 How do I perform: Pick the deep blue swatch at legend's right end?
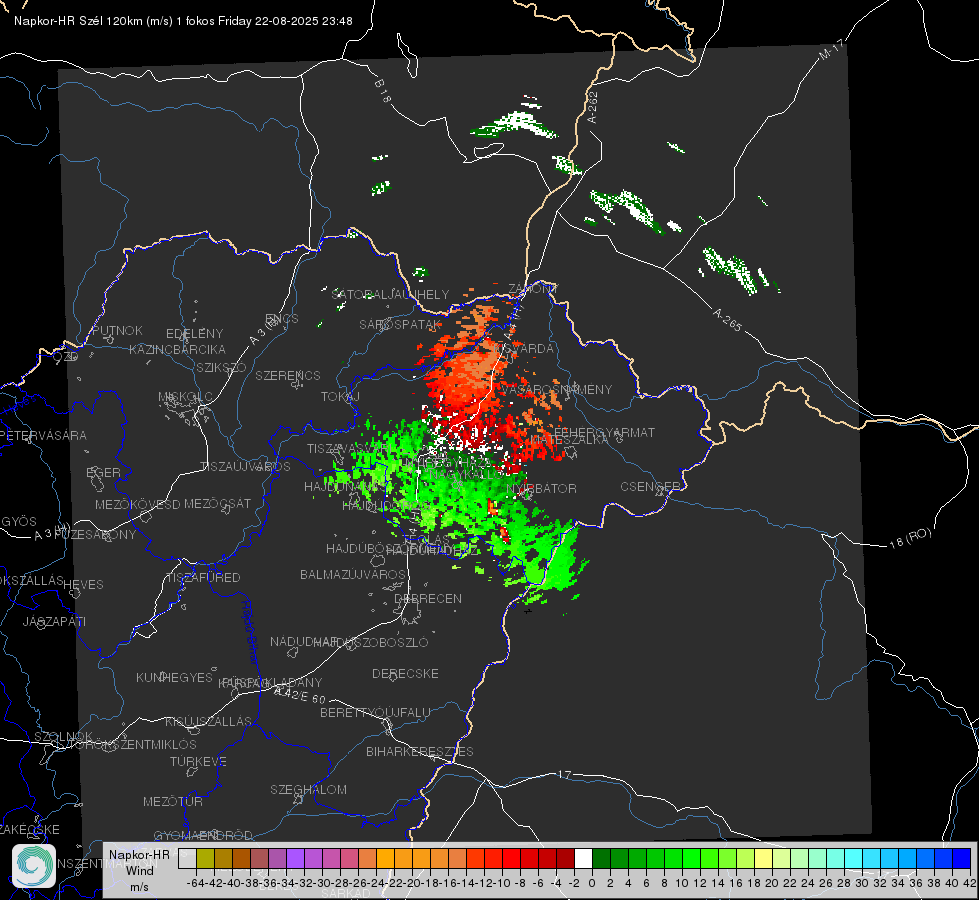962,858
